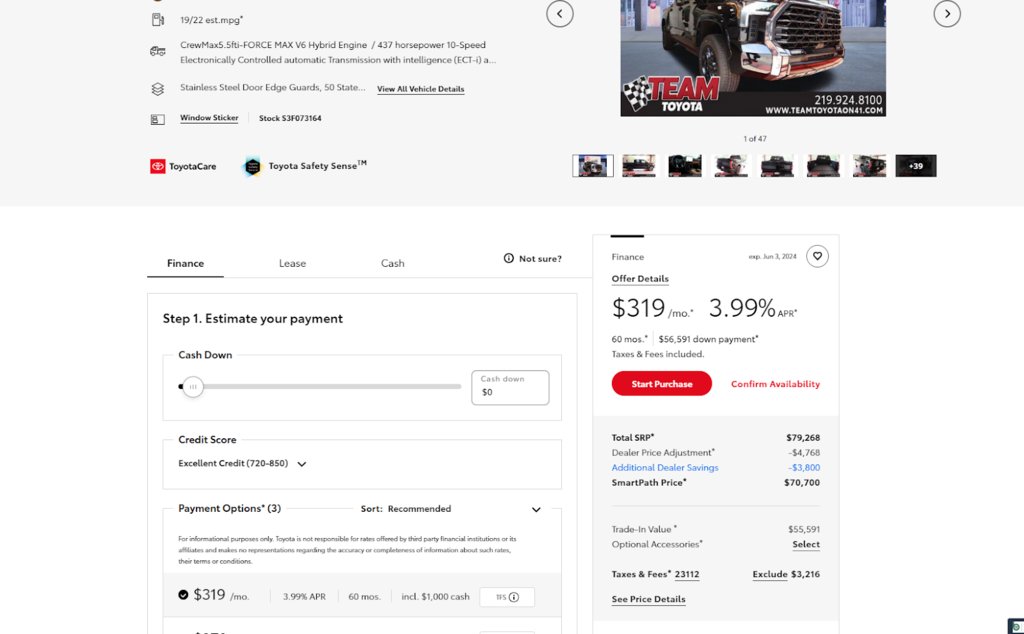
Task: Click the 19/22 est.mpg text
Action: [x=212, y=20]
